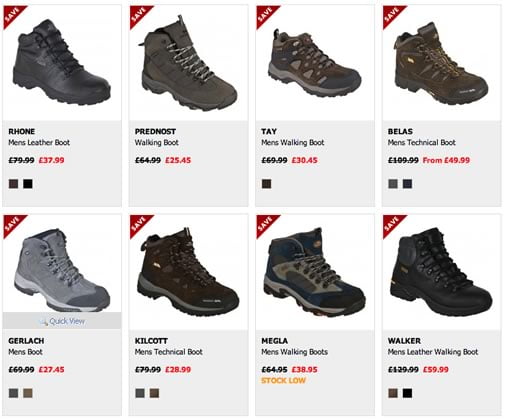Select the black swatch under Walker boot

tap(407, 393)
